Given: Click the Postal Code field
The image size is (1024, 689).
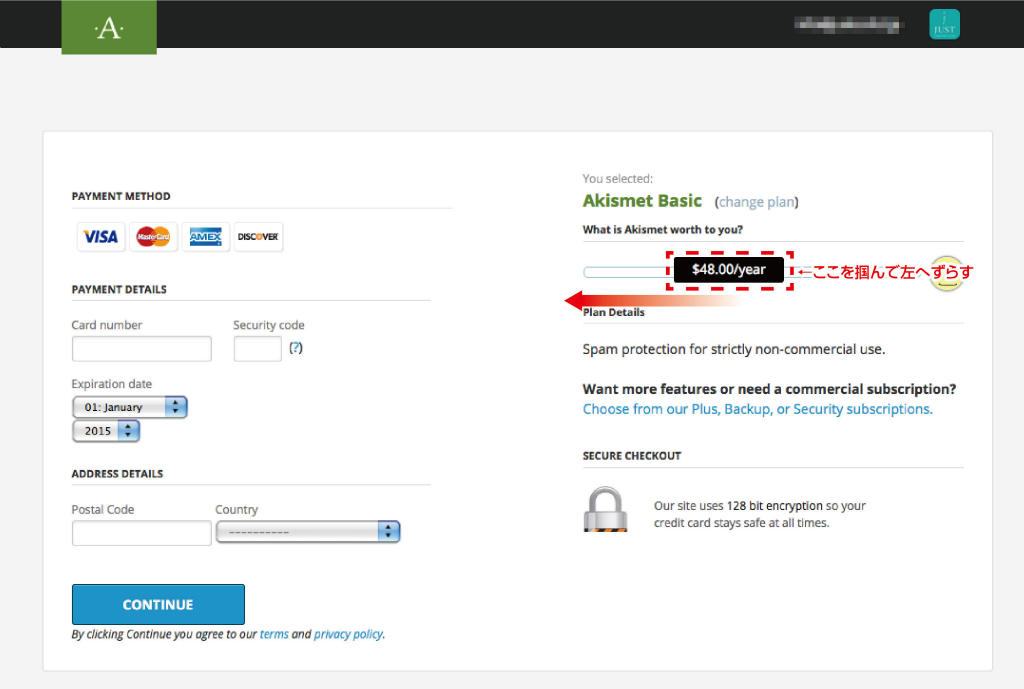Looking at the screenshot, I should coord(142,533).
